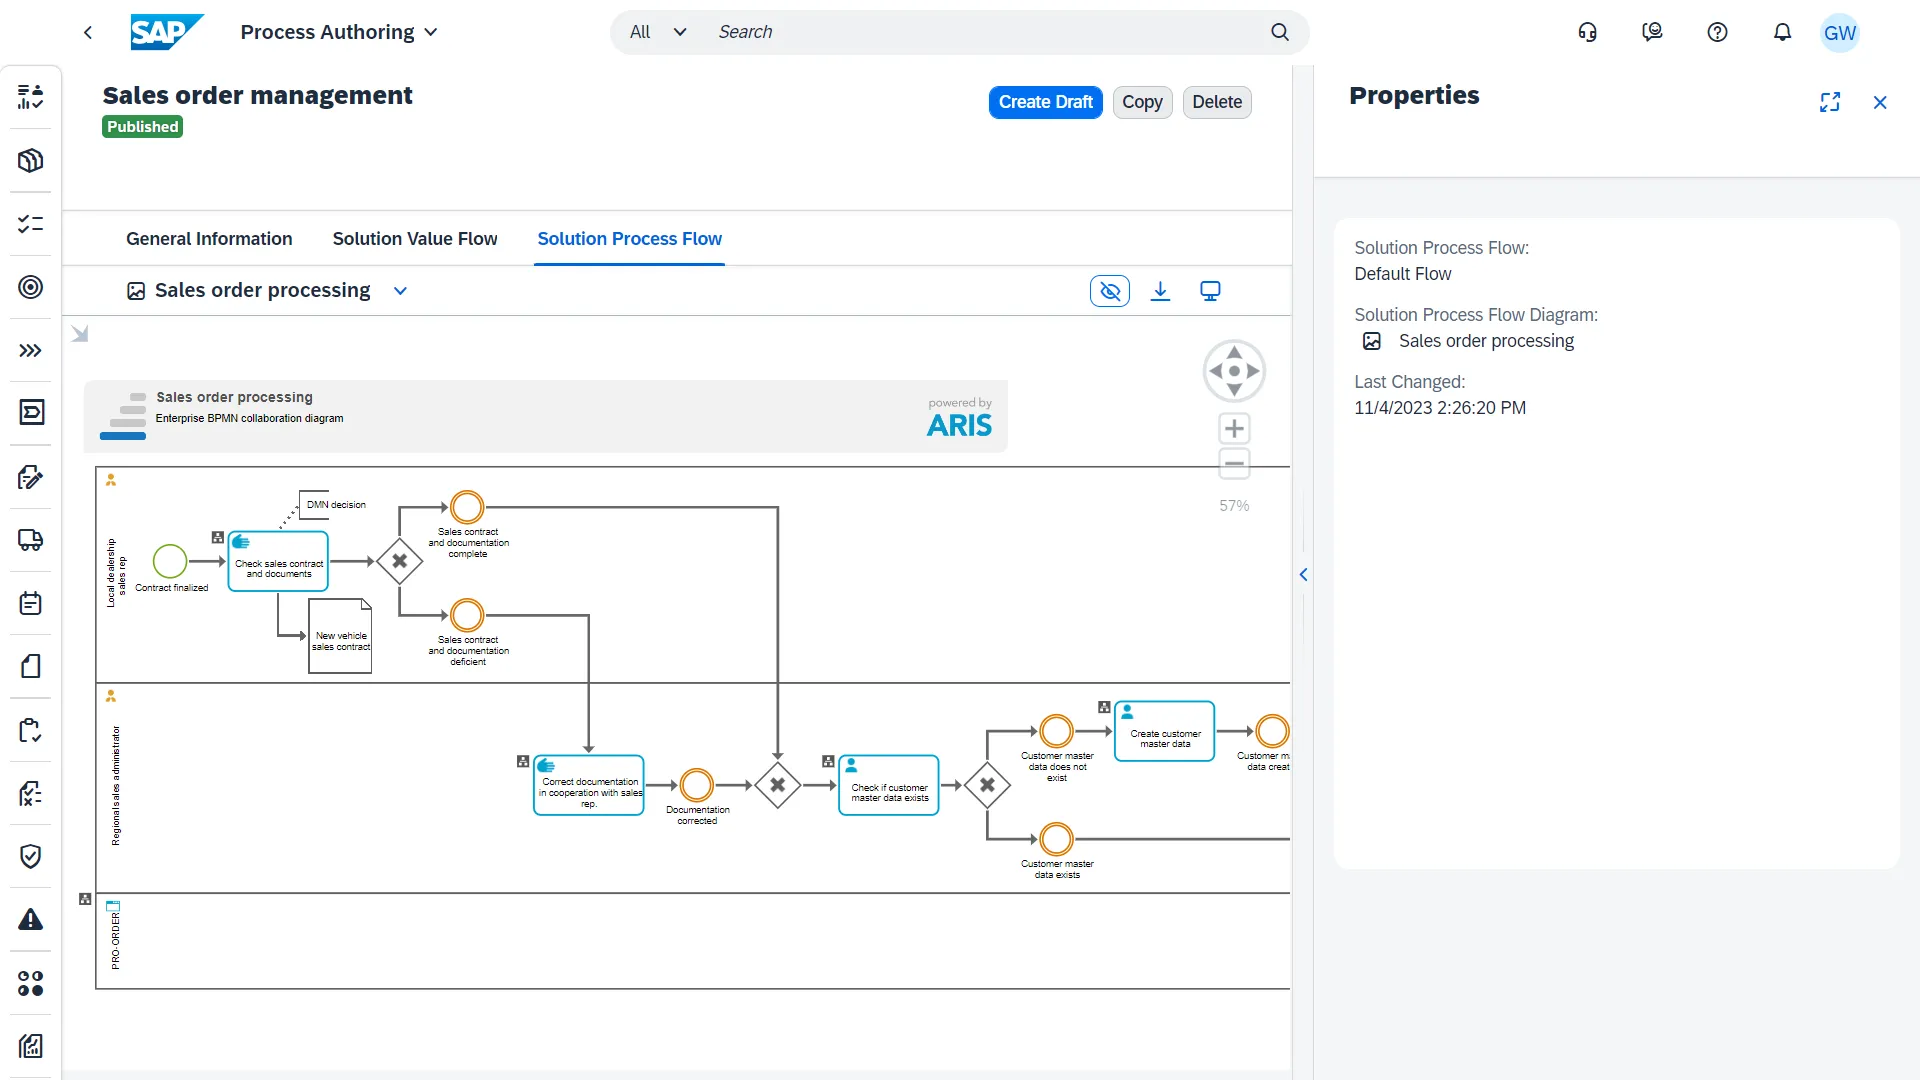Pan the diagram left with navigation arrow

click(x=1216, y=371)
